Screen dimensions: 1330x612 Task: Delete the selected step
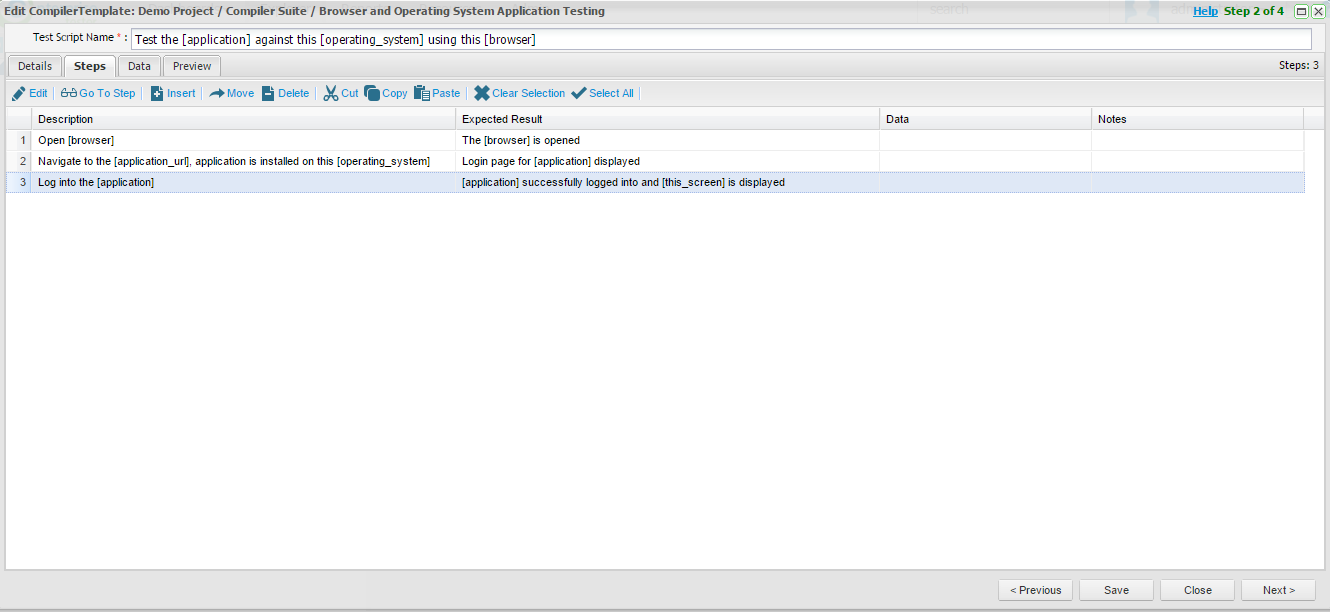[x=268, y=93]
